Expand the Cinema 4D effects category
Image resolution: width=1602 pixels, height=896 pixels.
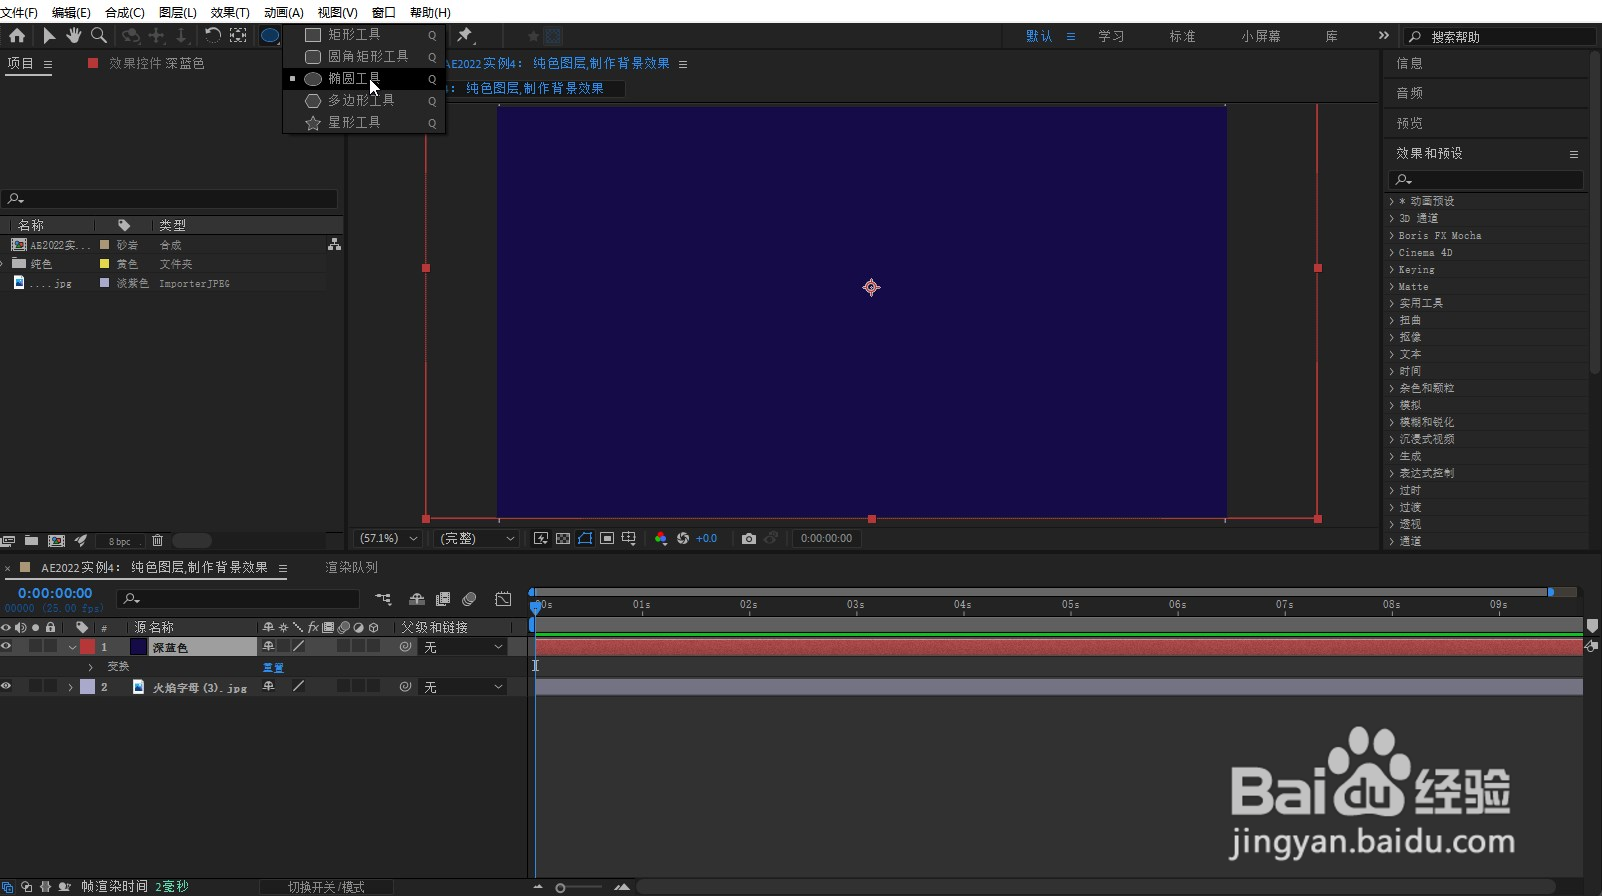click(x=1391, y=253)
